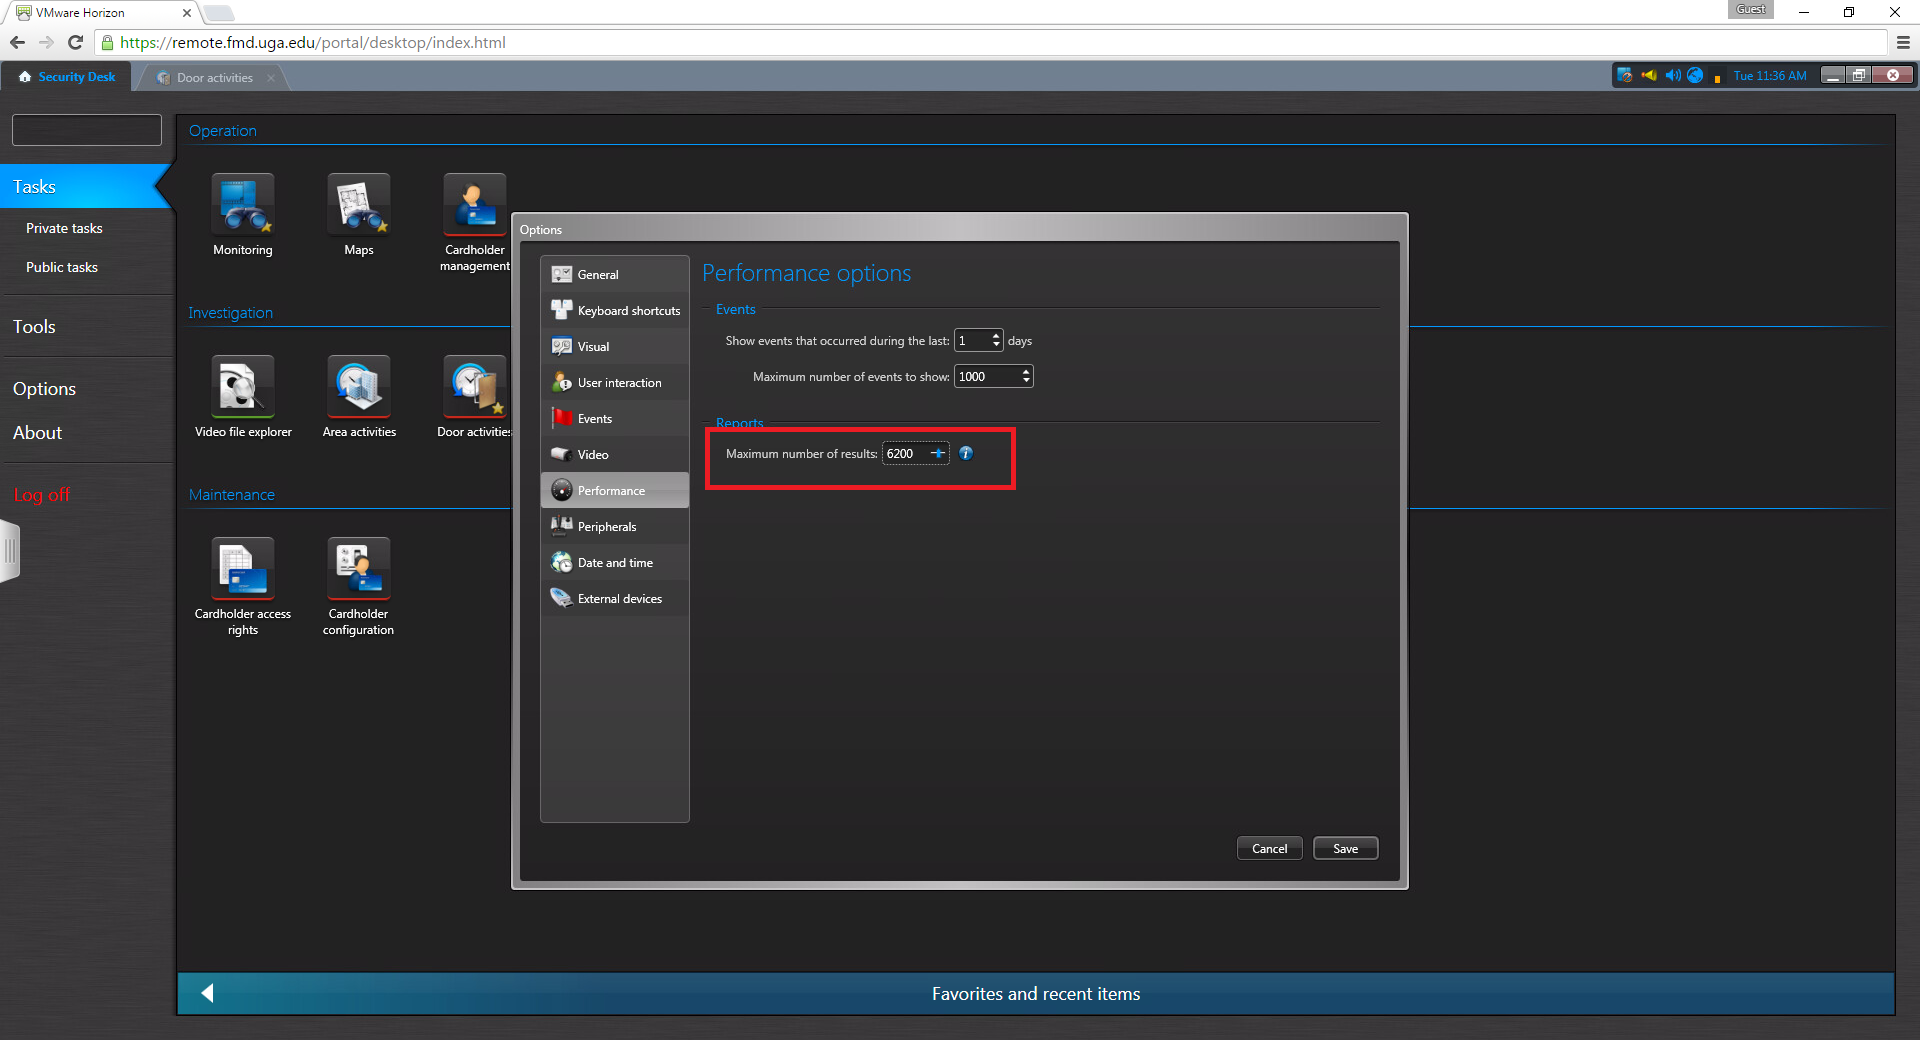Open Cardholder configuration task icon
The height and width of the screenshot is (1040, 1920).
coord(358,569)
